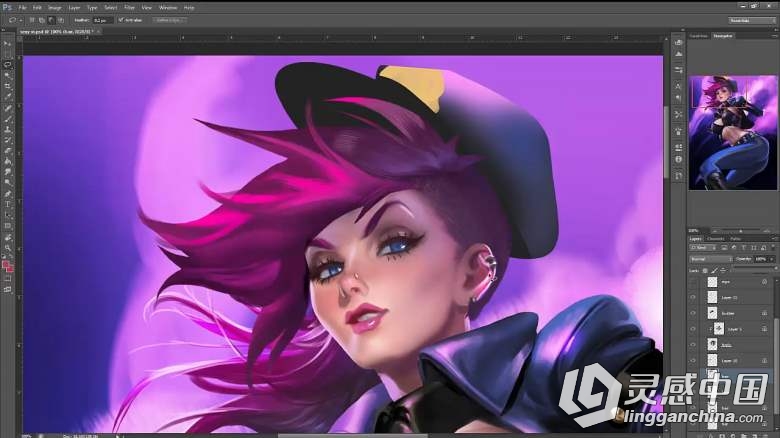Select the Healing Brush tool
Viewport: 780px width, 438px height.
coord(7,108)
